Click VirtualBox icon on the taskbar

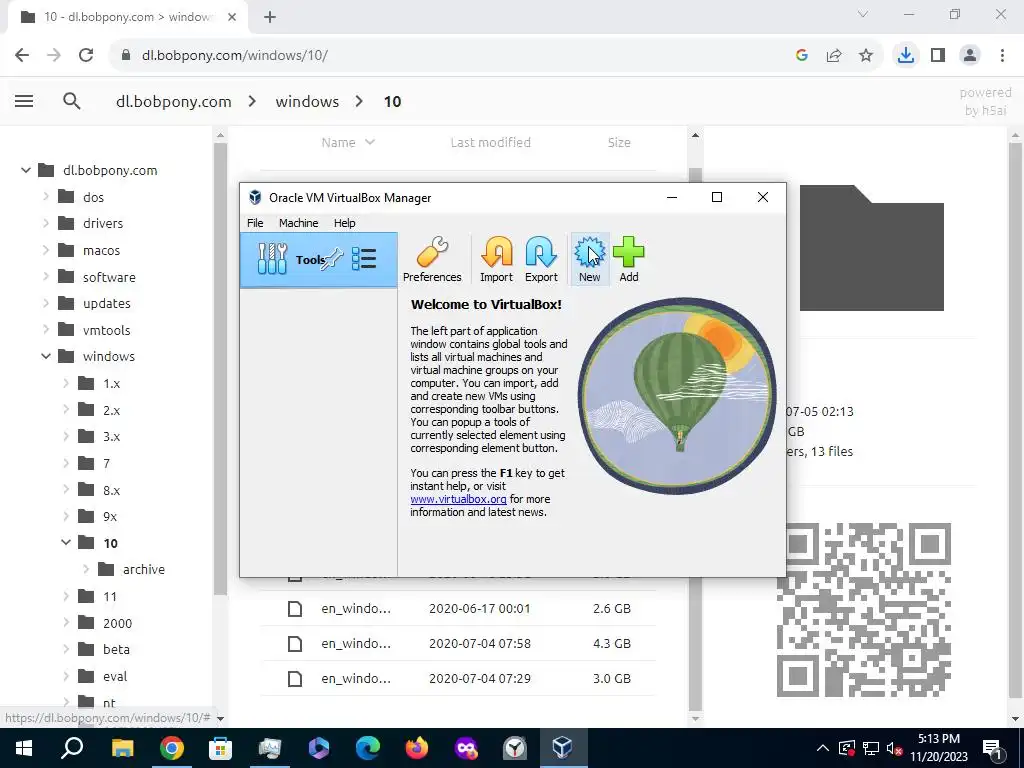pyautogui.click(x=562, y=748)
